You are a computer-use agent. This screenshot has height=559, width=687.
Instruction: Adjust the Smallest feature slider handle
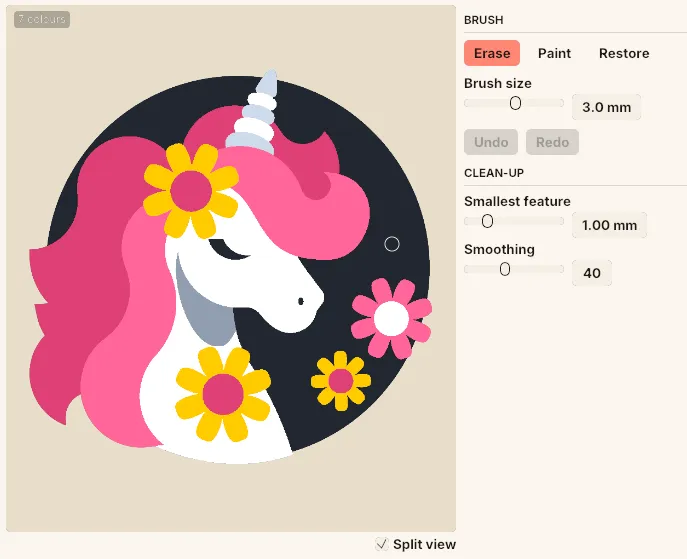point(487,221)
